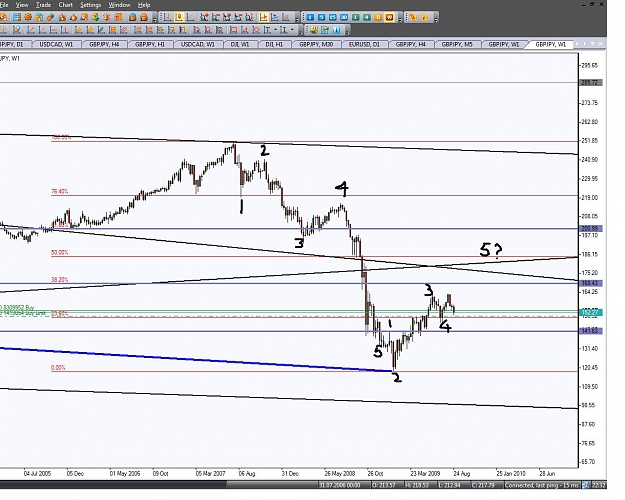
Task: Expand overflow chevron after the padlock icons
Action: (154, 18)
